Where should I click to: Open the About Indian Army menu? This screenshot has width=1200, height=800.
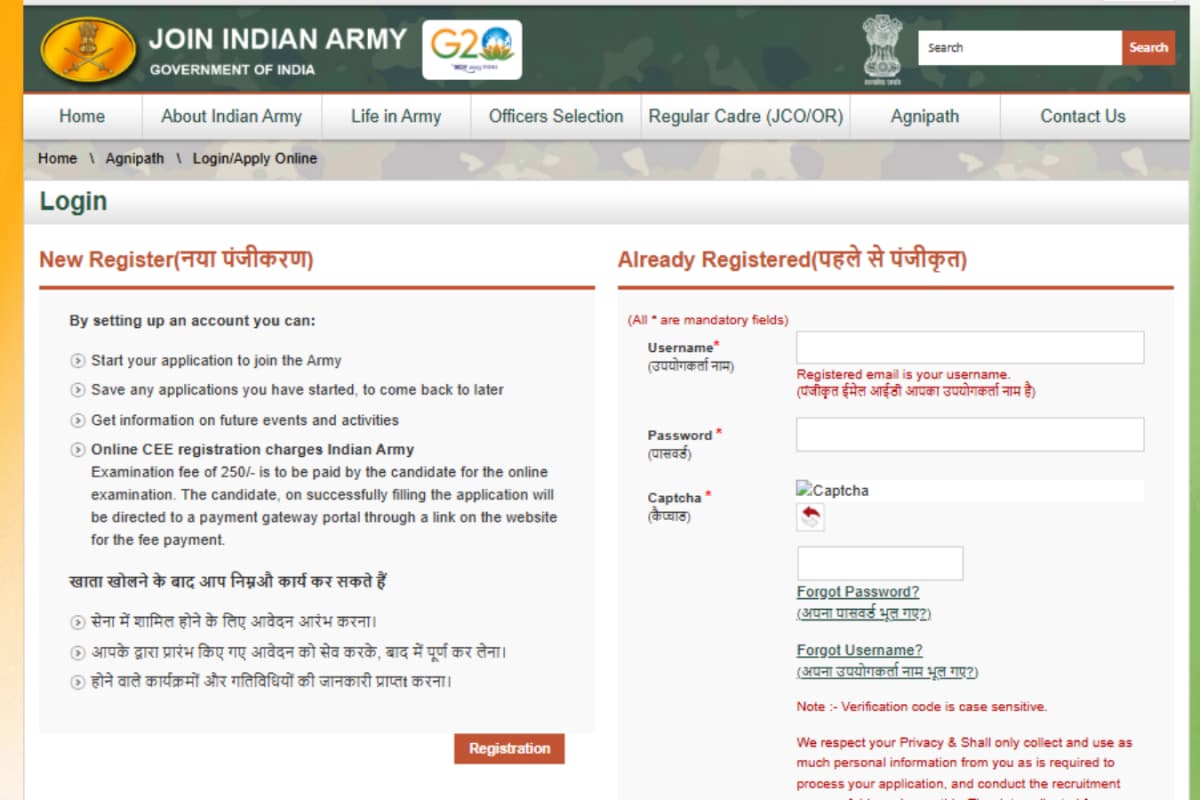point(231,116)
